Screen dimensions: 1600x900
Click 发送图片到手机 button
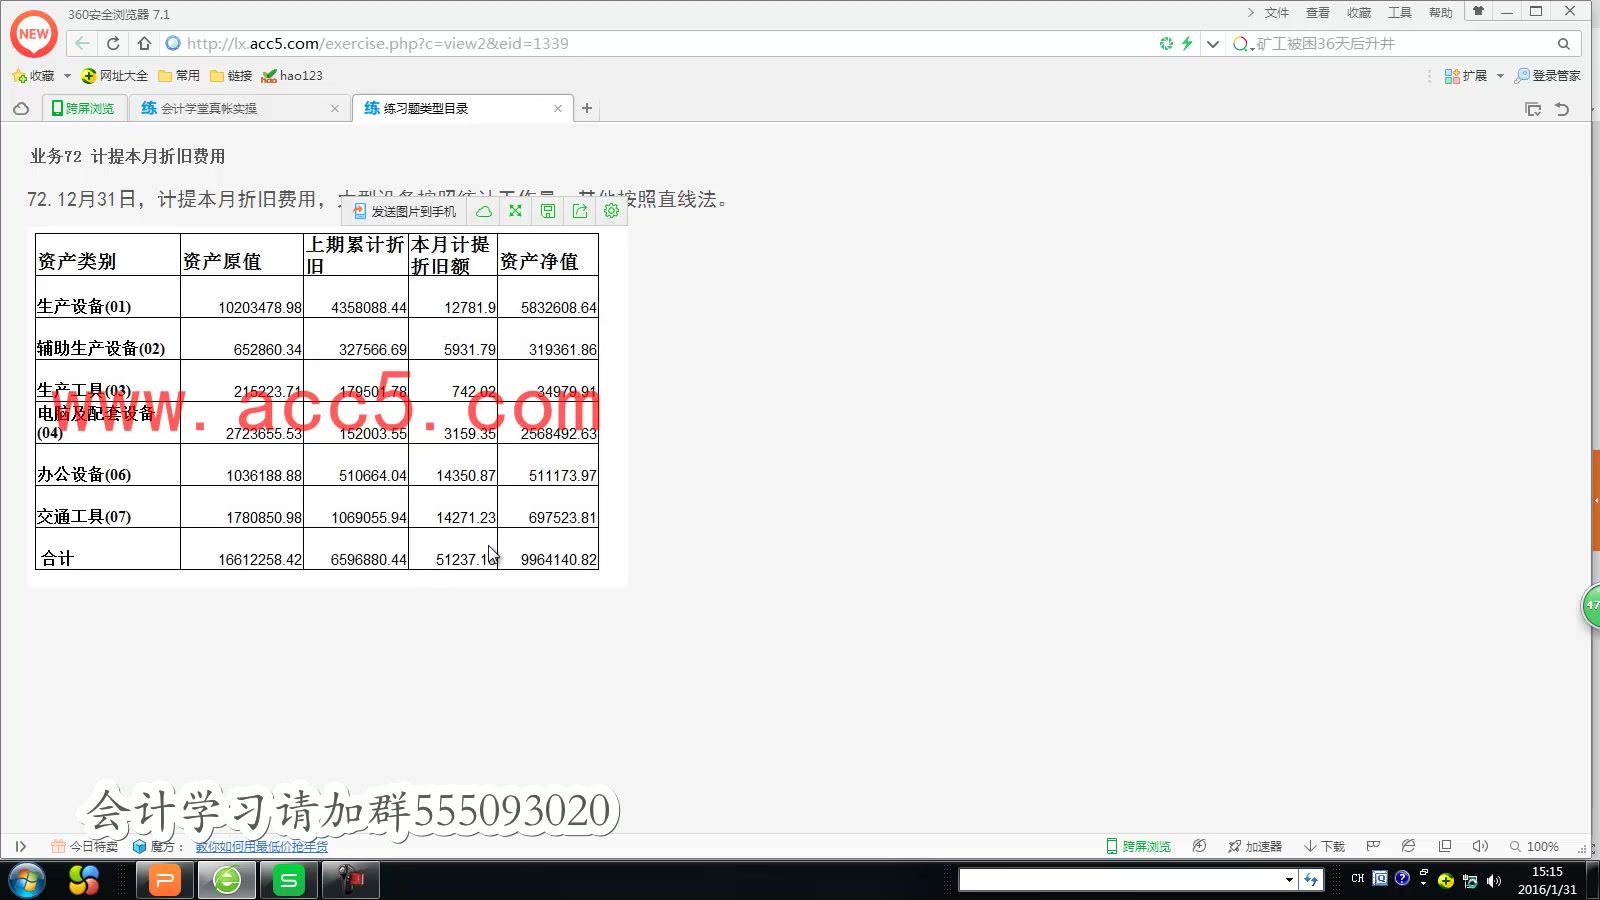pos(403,211)
